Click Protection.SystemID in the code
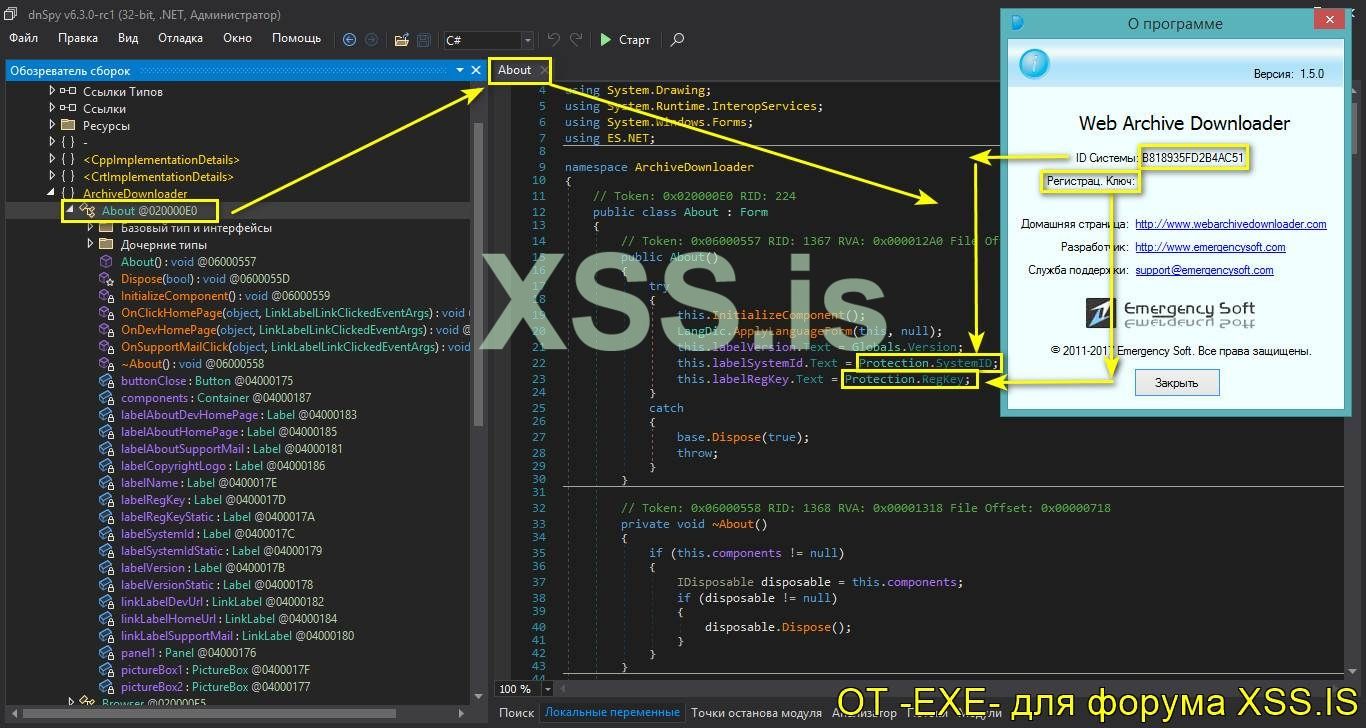Image resolution: width=1366 pixels, height=728 pixels. [x=927, y=363]
